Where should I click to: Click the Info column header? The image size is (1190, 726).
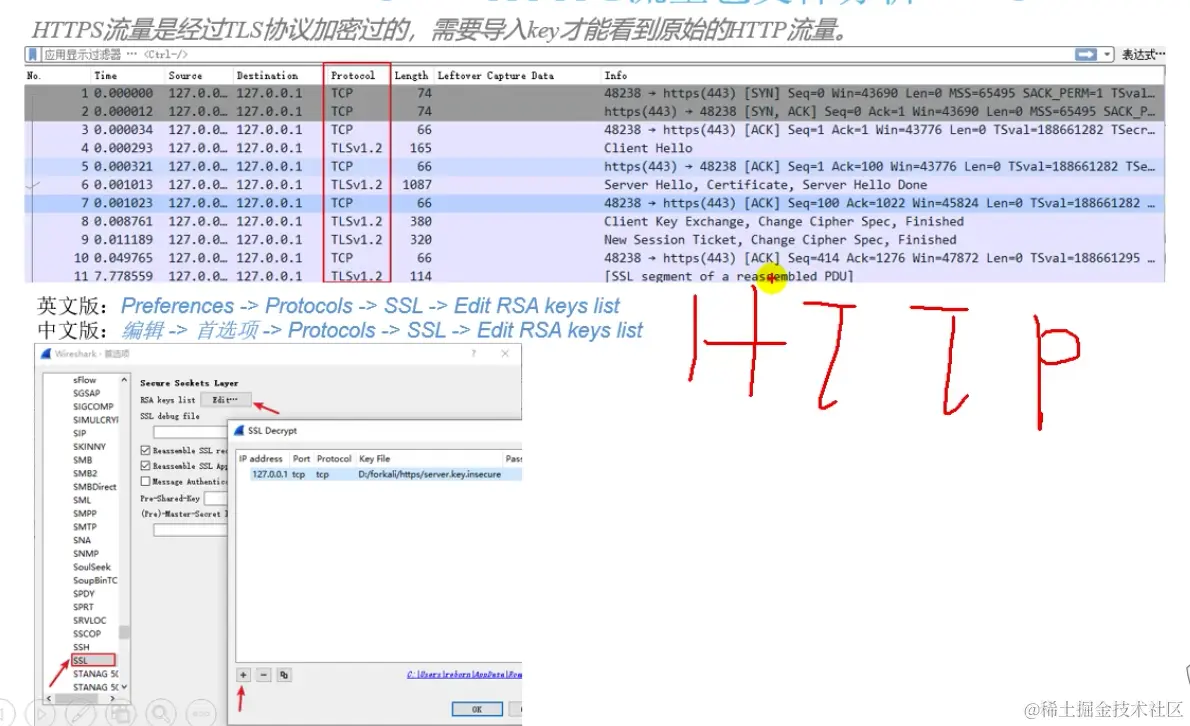615,76
